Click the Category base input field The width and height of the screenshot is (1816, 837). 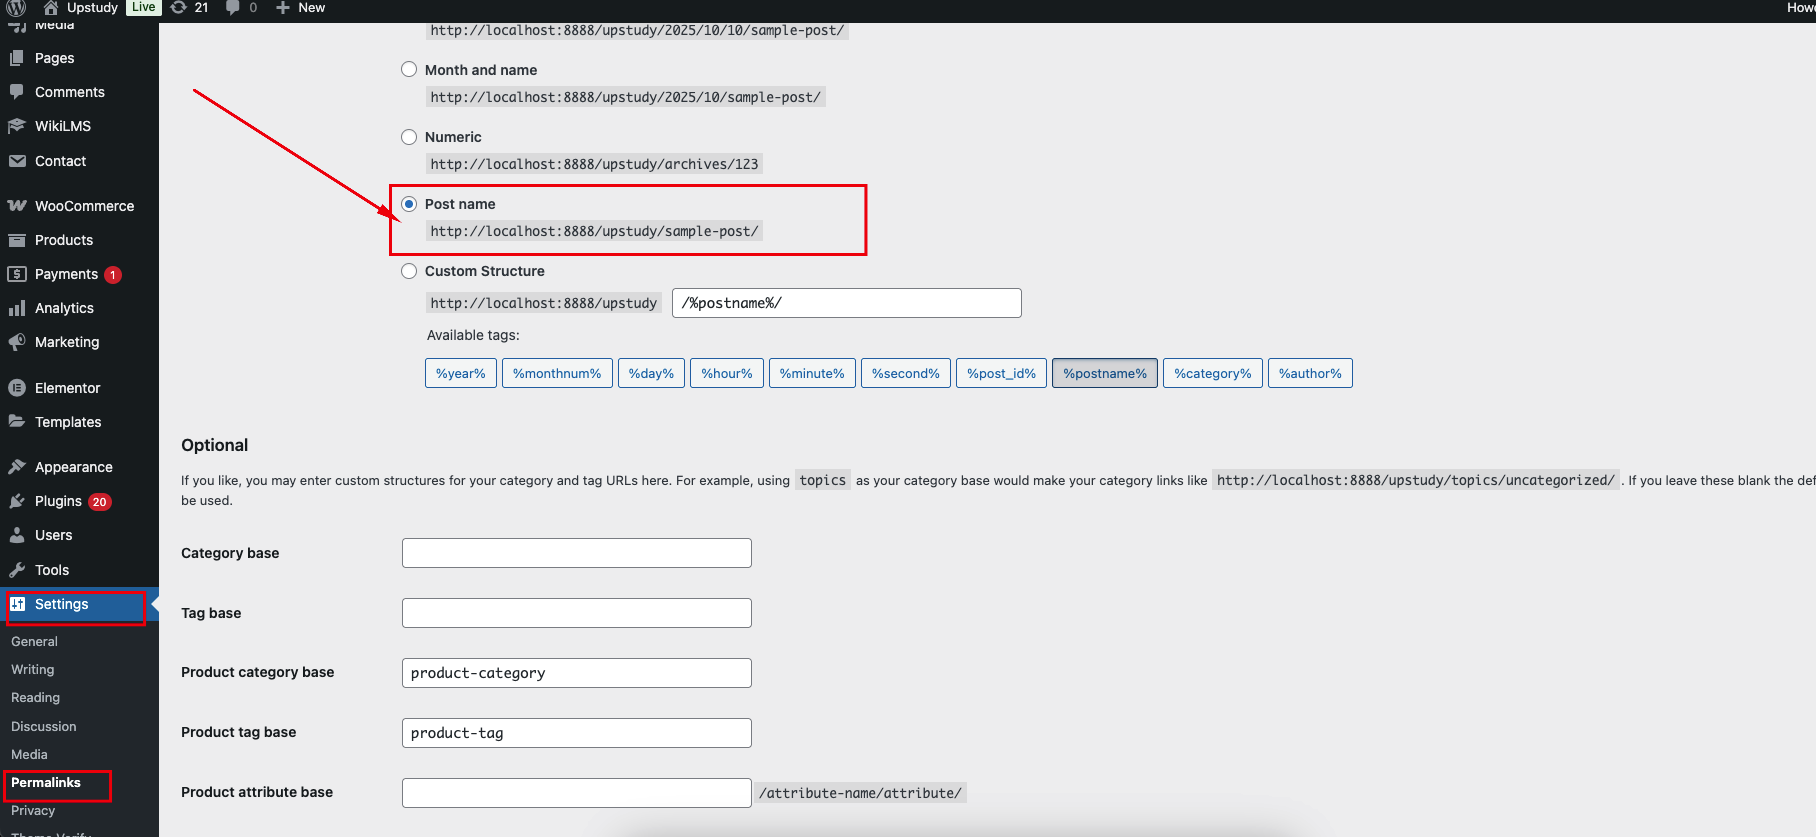576,553
